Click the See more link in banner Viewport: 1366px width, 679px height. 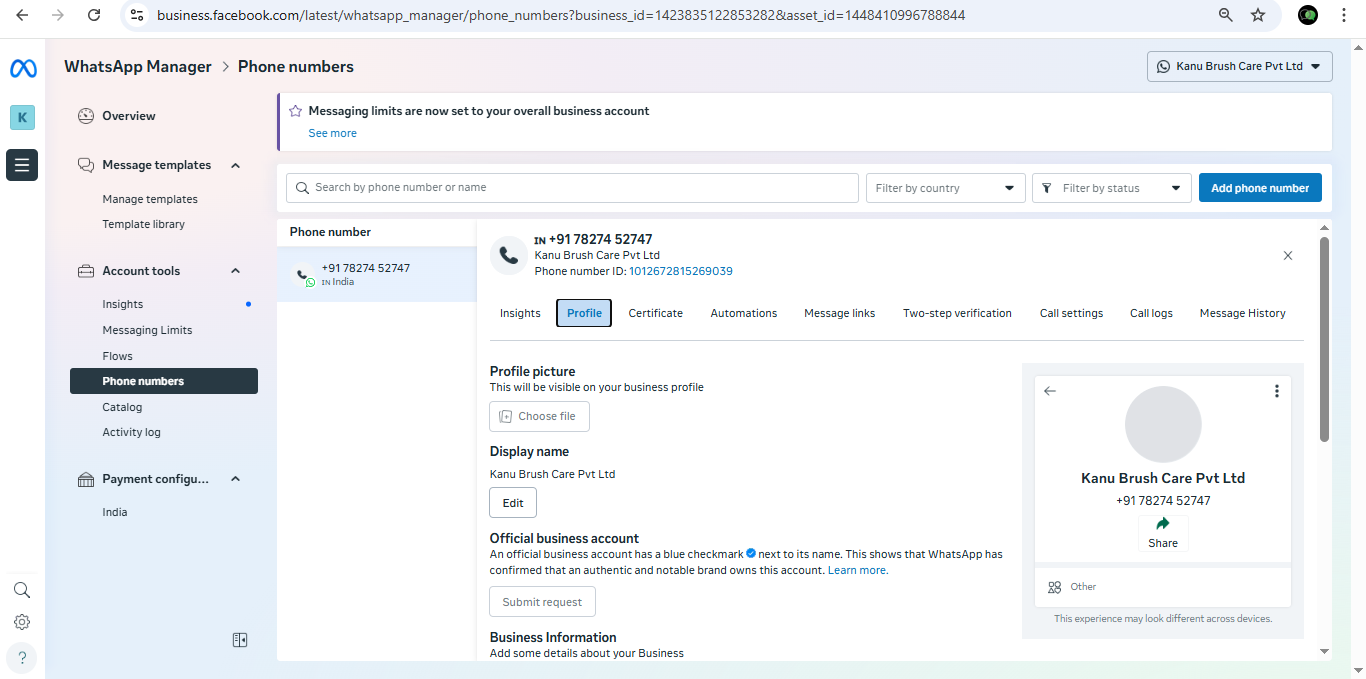332,133
